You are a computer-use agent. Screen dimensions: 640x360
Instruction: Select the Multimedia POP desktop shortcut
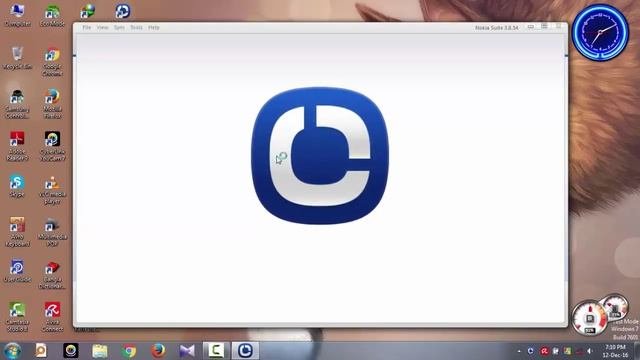point(52,231)
